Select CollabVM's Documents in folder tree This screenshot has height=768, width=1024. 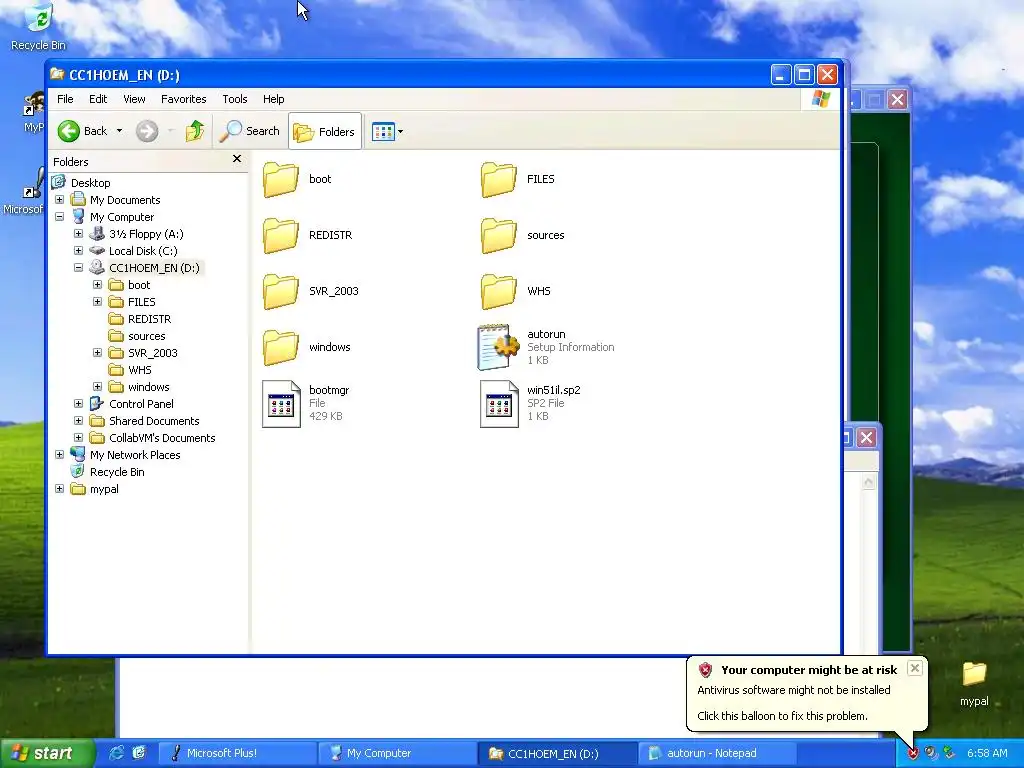pyautogui.click(x=162, y=438)
